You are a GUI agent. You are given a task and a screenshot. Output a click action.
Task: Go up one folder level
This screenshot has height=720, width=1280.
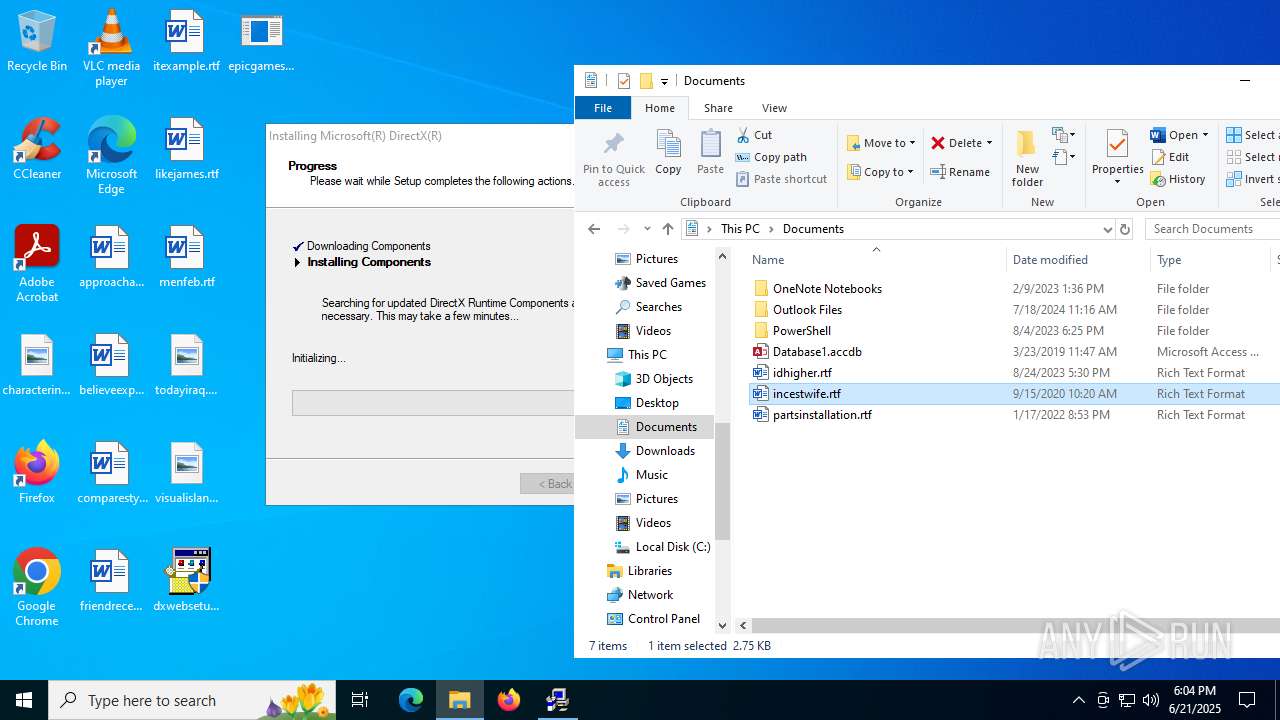[668, 229]
